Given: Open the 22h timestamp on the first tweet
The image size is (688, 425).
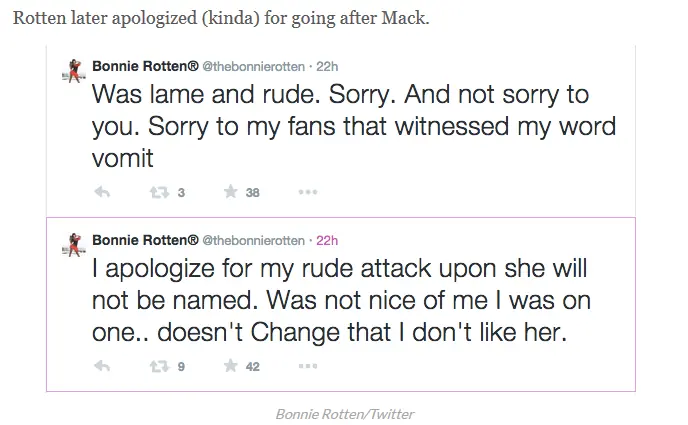Looking at the screenshot, I should [x=327, y=66].
